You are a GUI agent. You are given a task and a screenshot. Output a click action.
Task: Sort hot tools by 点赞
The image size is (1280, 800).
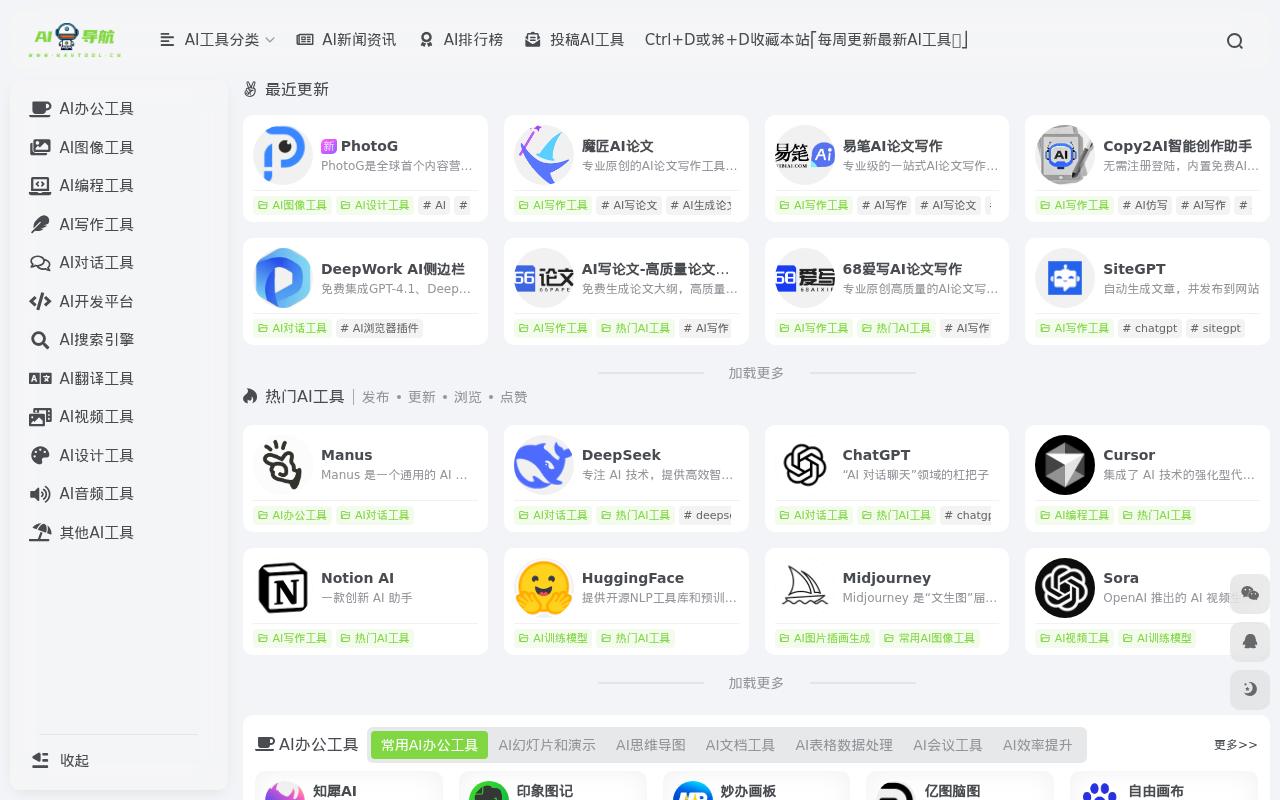point(514,397)
